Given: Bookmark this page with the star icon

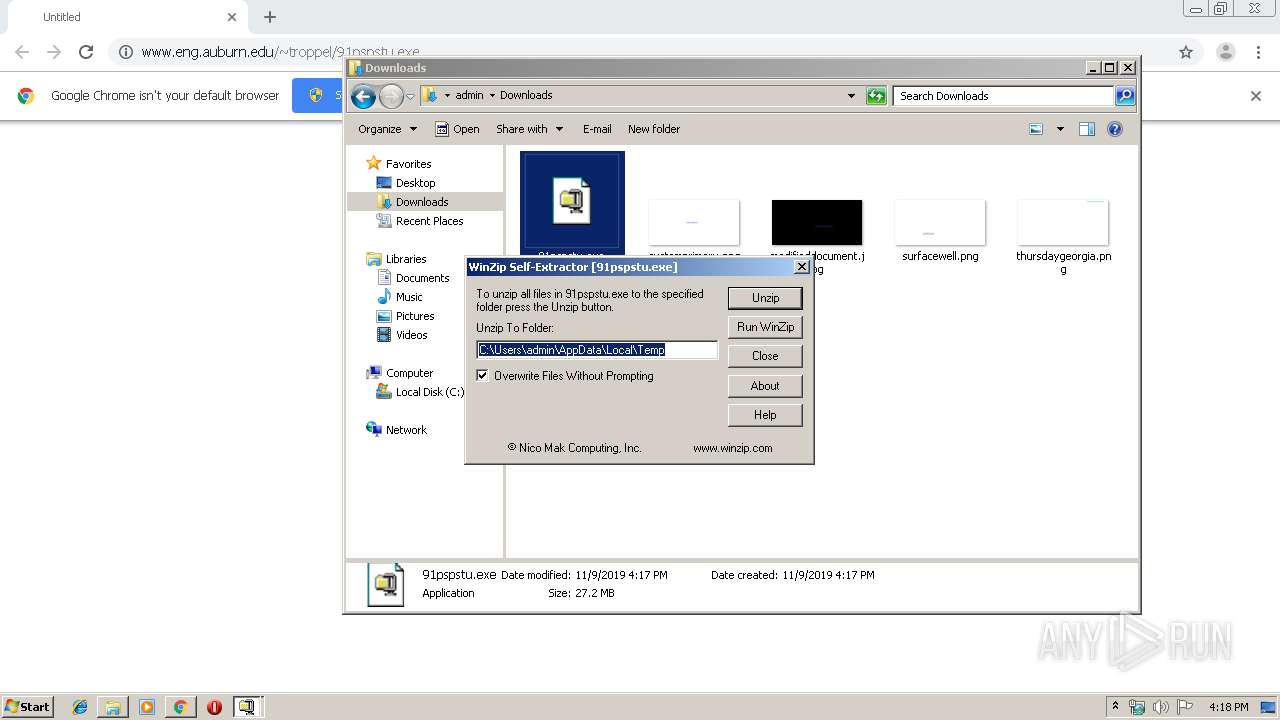Looking at the screenshot, I should click(x=1186, y=52).
